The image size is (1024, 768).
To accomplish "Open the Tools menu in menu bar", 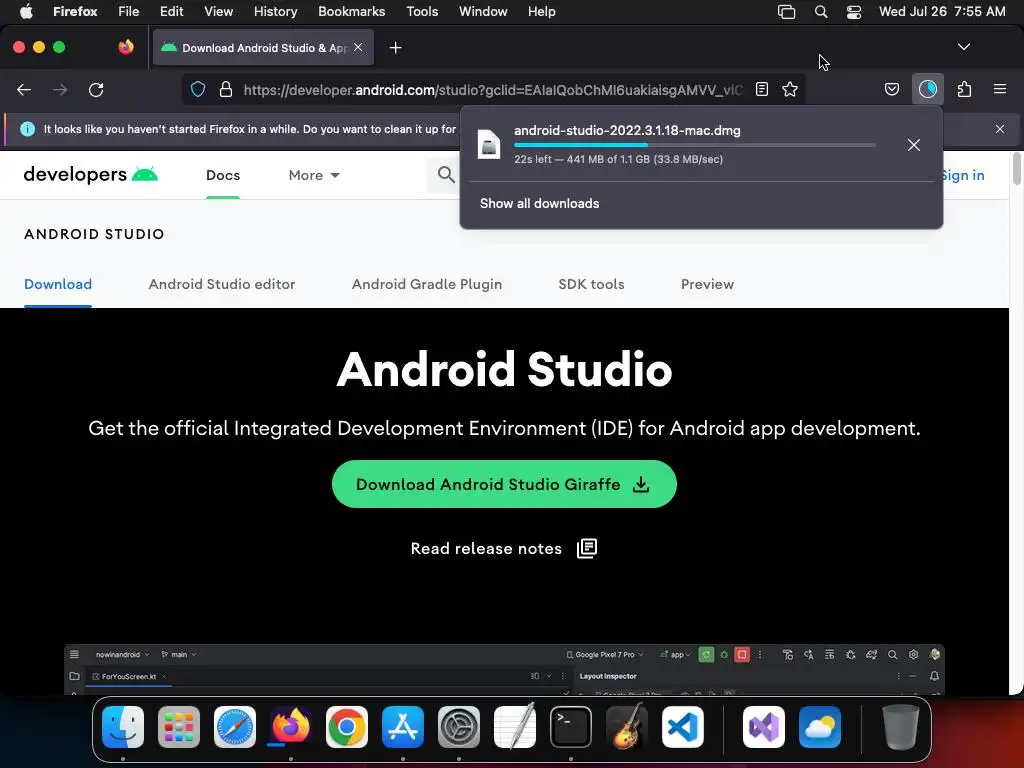I will pos(422,11).
